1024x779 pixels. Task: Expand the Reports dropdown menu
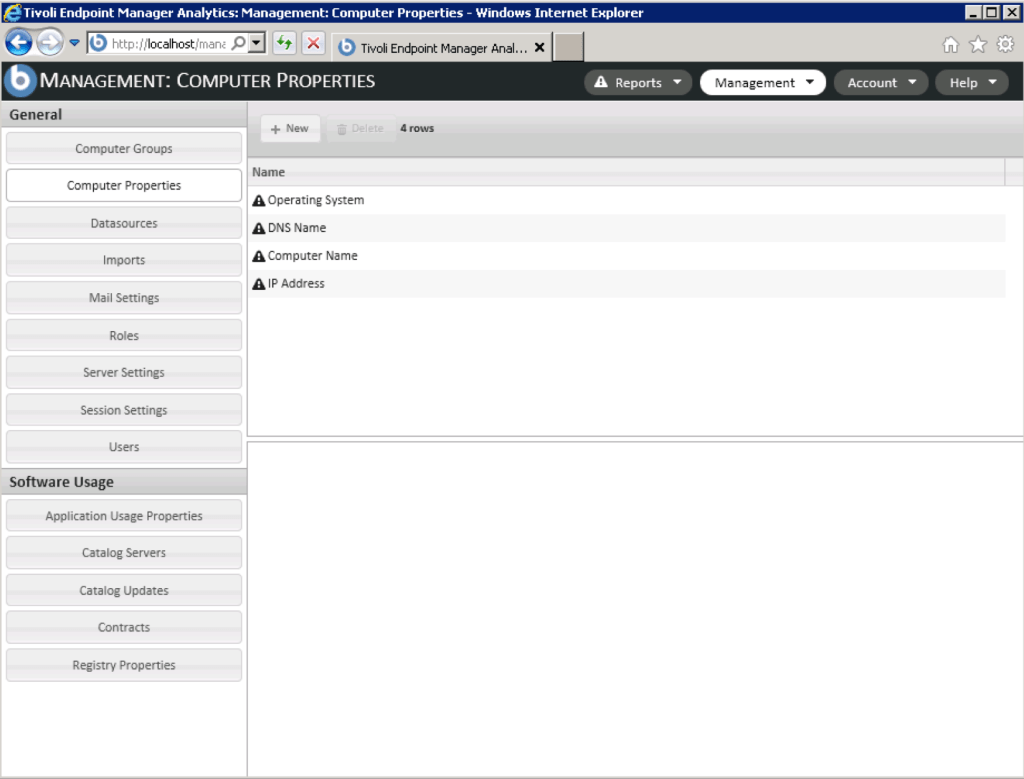coord(638,83)
